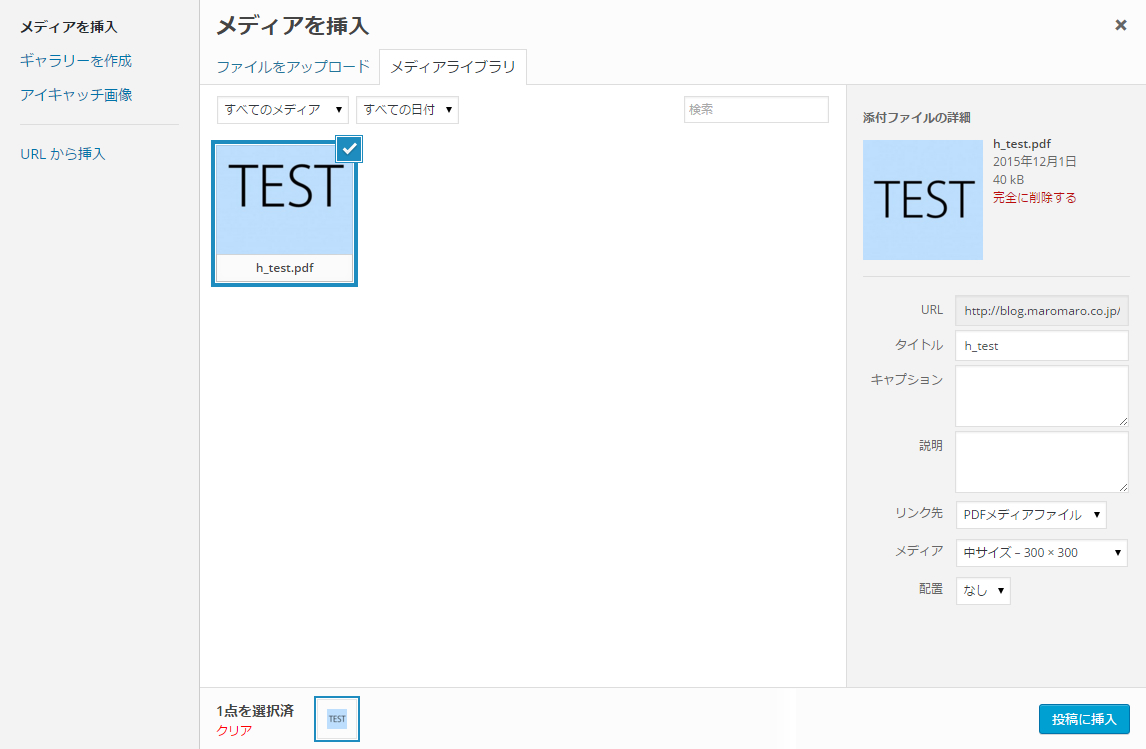Select URL から挿入 in sidebar
The image size is (1146, 749).
click(x=63, y=153)
